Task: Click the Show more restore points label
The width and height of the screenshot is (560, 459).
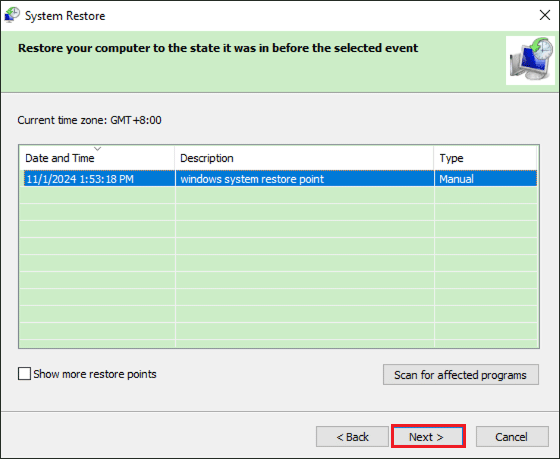Action: [95, 374]
